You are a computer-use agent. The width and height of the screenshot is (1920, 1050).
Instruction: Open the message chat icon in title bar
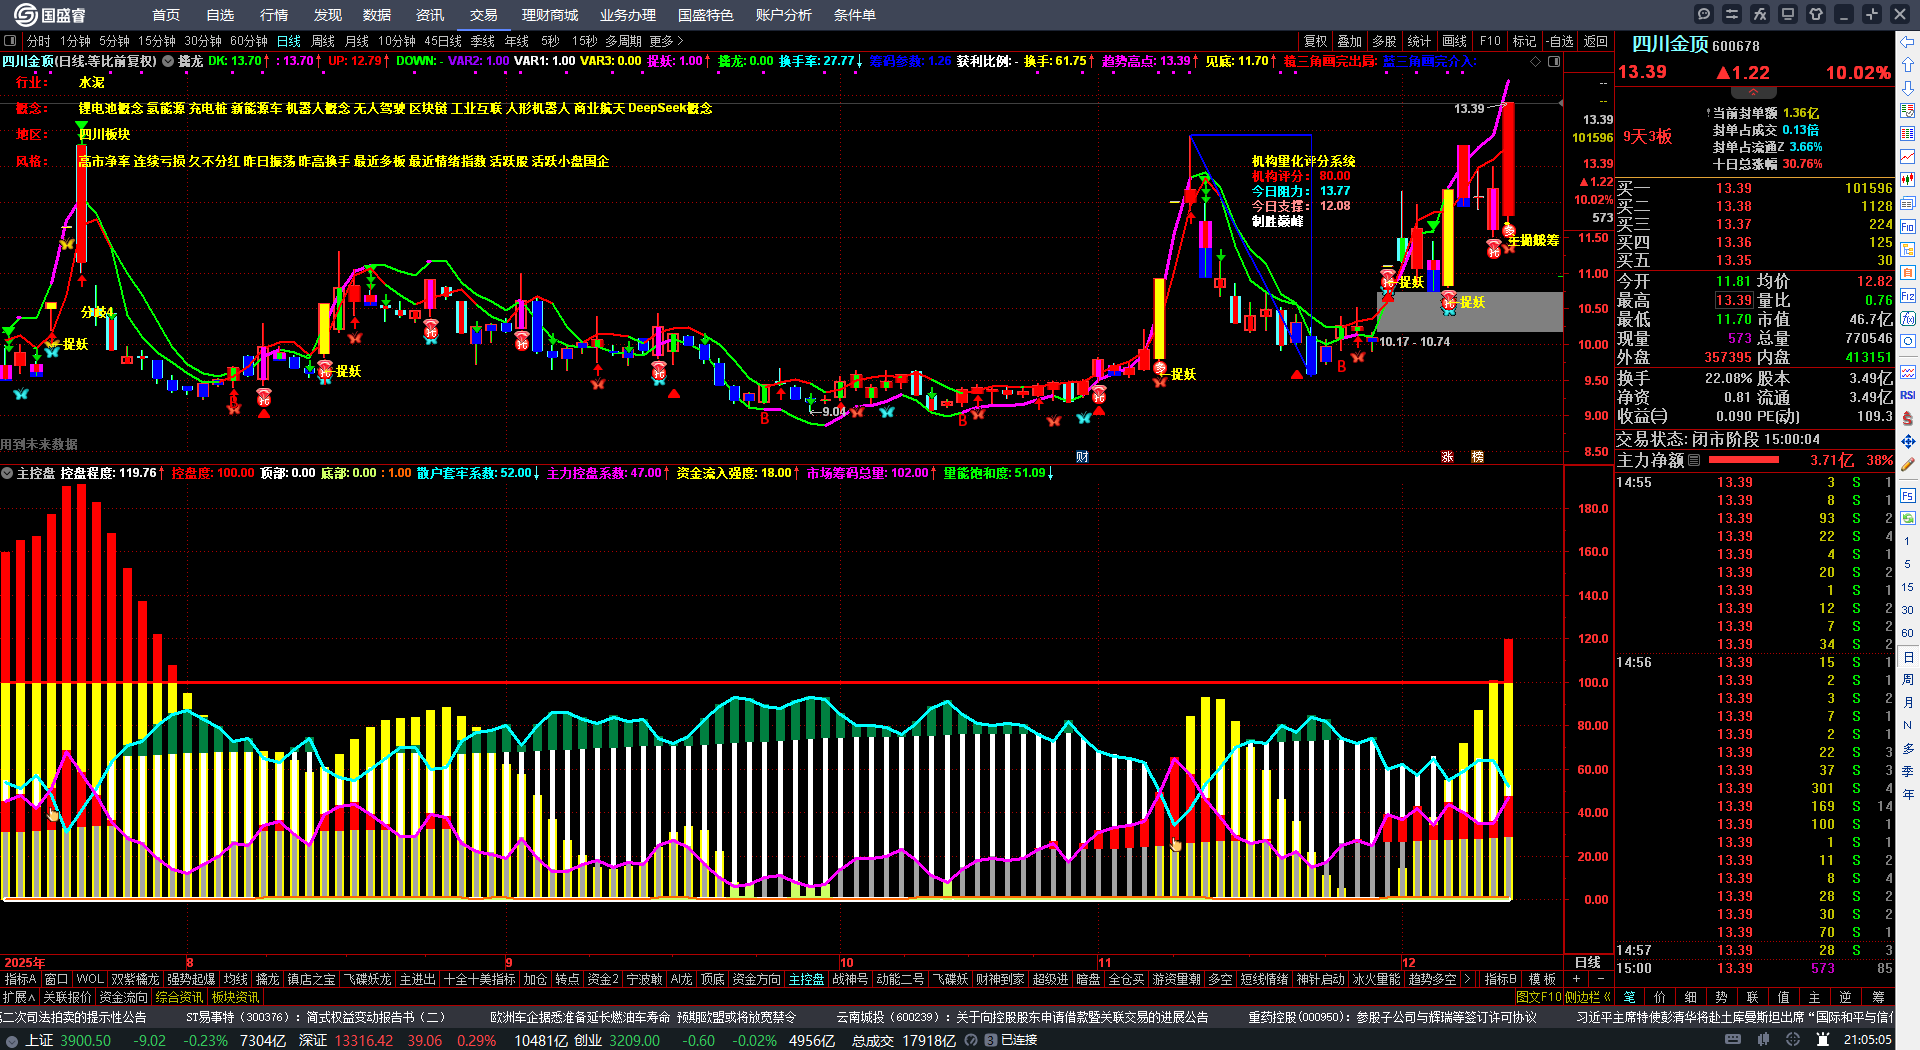pyautogui.click(x=1704, y=14)
